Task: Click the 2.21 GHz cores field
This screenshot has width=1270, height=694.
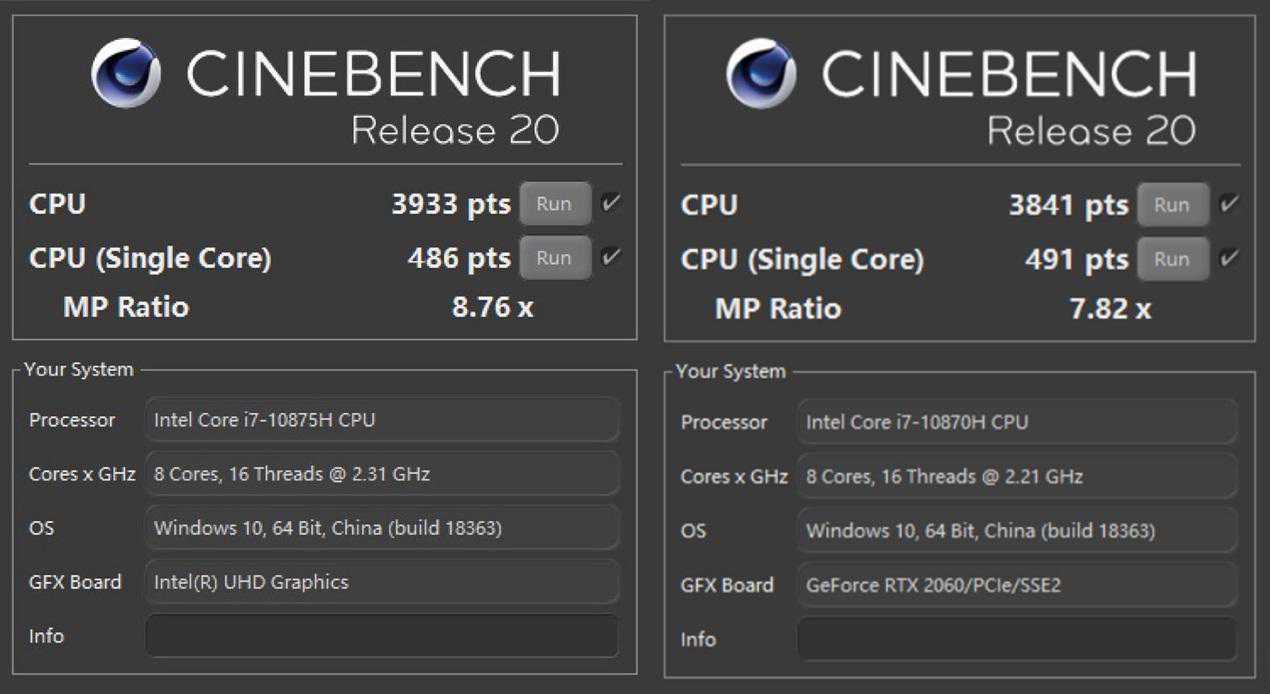Action: coord(1016,477)
